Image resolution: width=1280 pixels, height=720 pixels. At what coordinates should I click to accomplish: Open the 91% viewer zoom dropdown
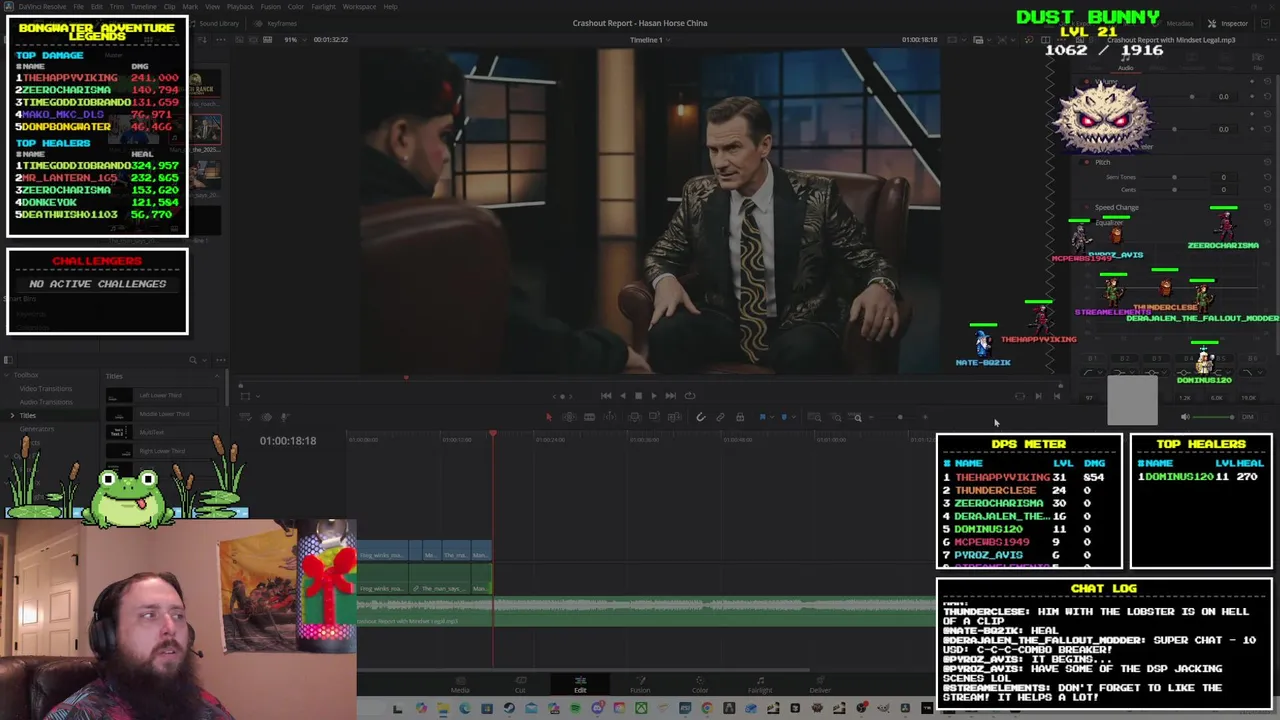pos(296,39)
